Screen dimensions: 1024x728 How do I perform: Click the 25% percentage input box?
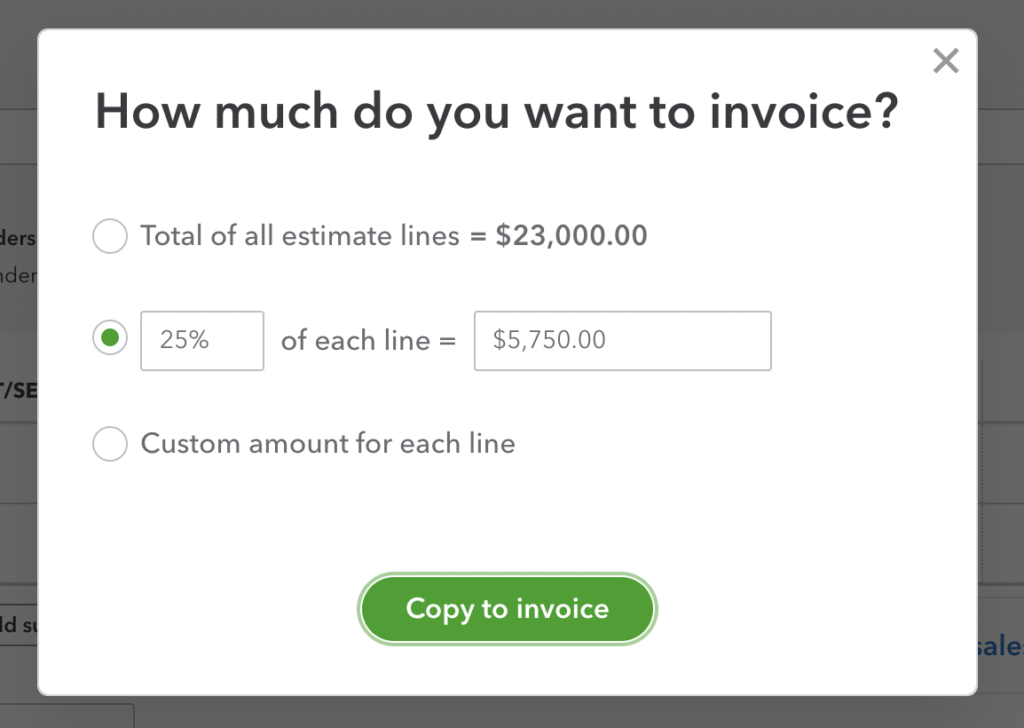202,341
